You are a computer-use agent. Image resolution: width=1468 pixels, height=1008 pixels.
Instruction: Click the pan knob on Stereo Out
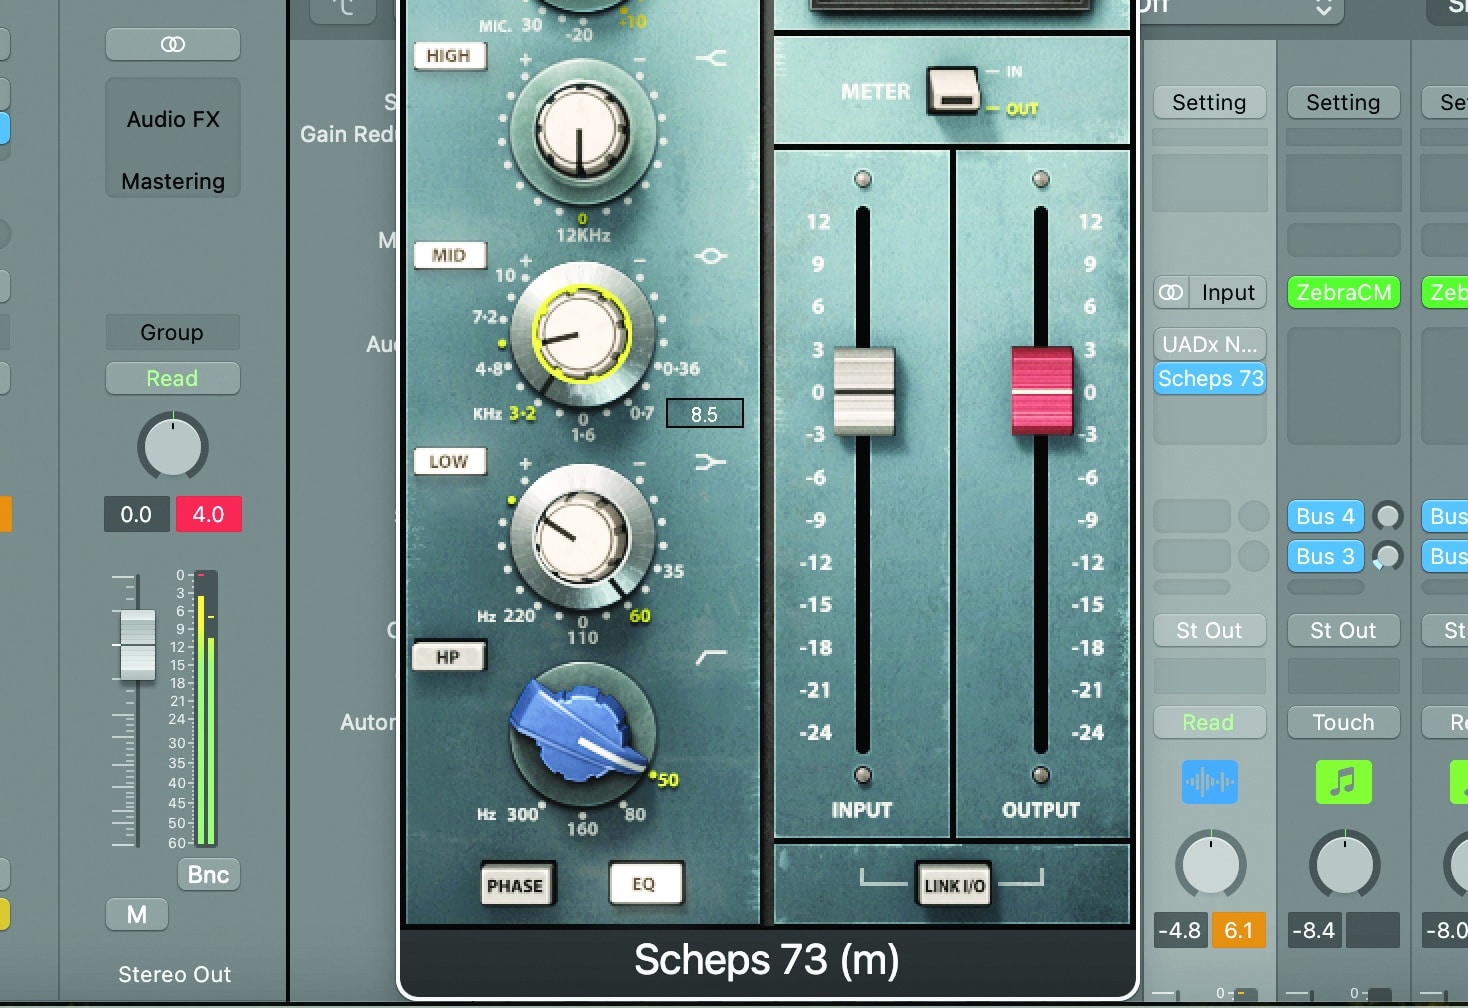[x=173, y=446]
